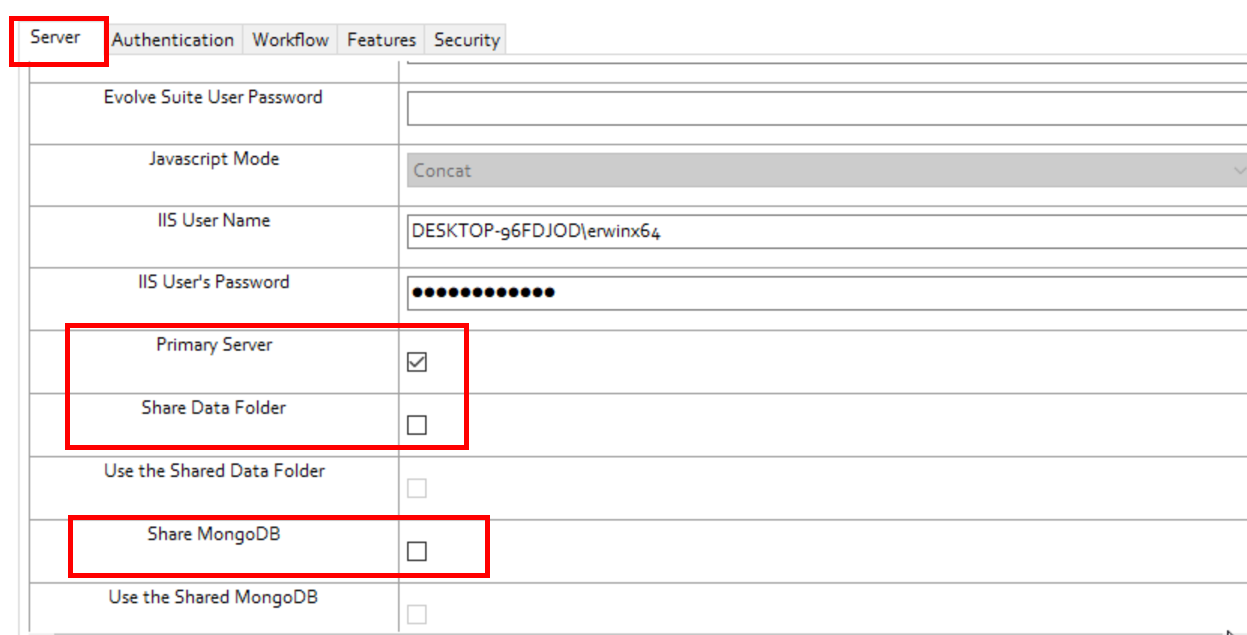Click the Share Data Folder label

click(214, 408)
